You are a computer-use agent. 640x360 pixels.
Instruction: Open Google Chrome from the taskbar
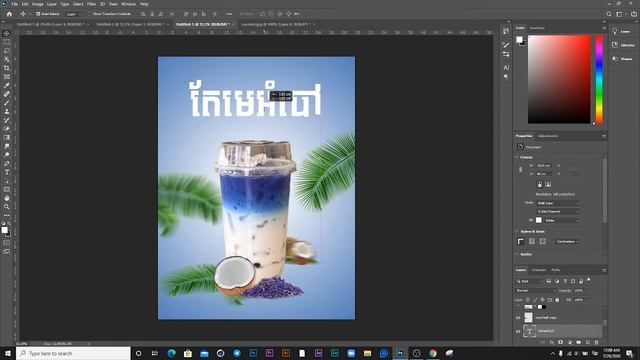[433, 353]
